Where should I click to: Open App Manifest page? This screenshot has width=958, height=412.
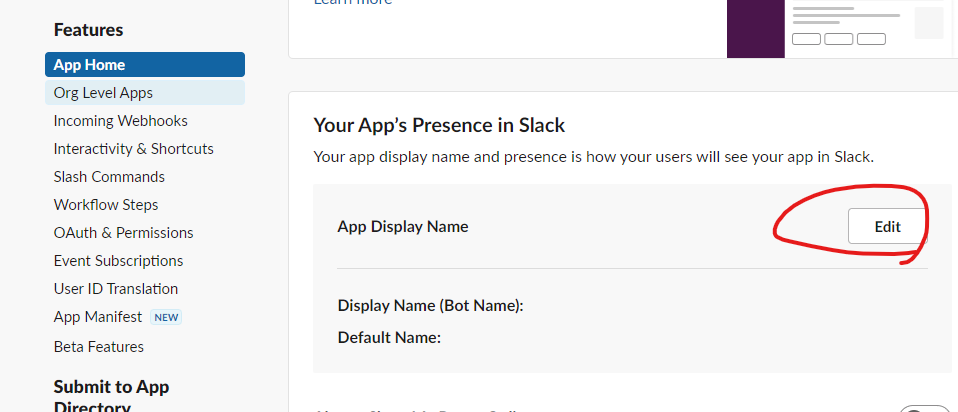tap(98, 317)
